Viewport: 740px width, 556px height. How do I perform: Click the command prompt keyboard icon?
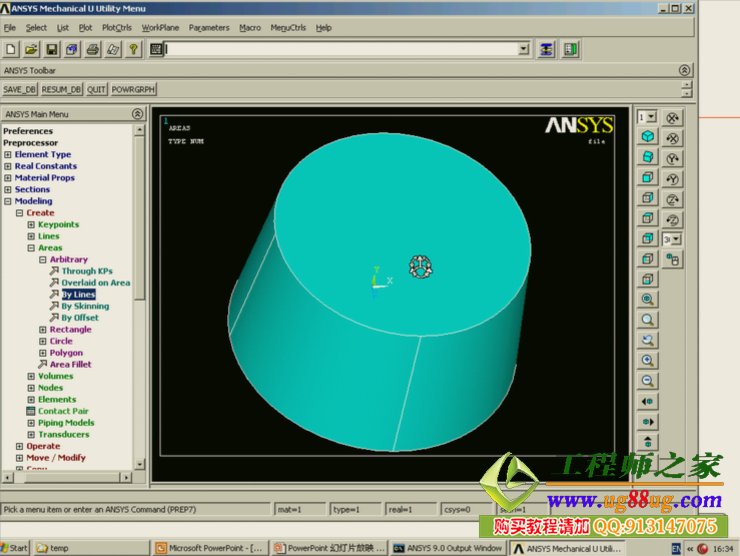click(x=156, y=49)
